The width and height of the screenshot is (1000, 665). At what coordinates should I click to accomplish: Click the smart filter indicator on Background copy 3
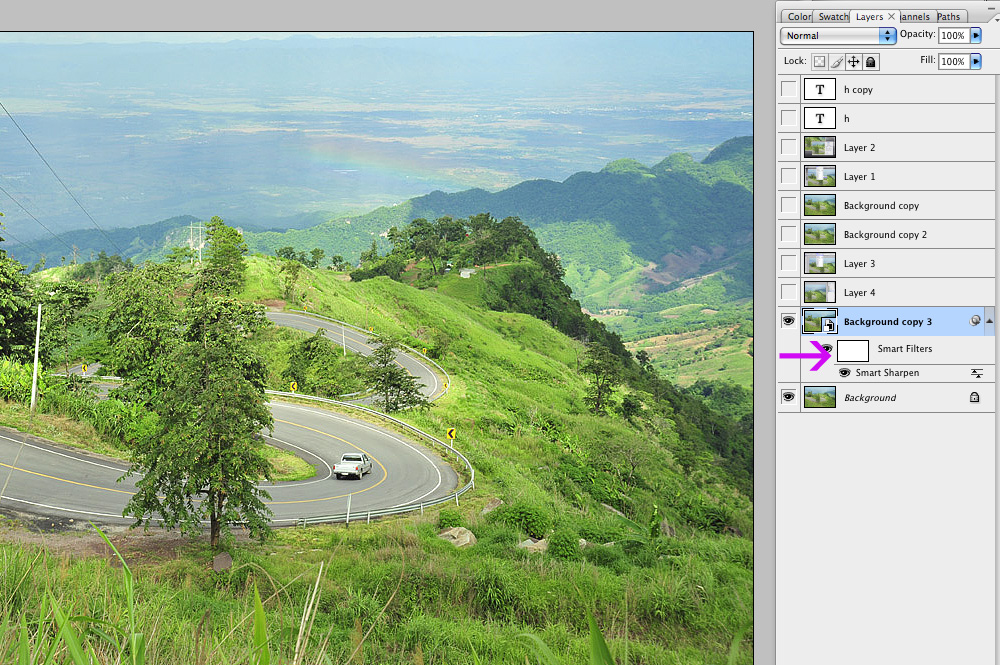point(975,321)
